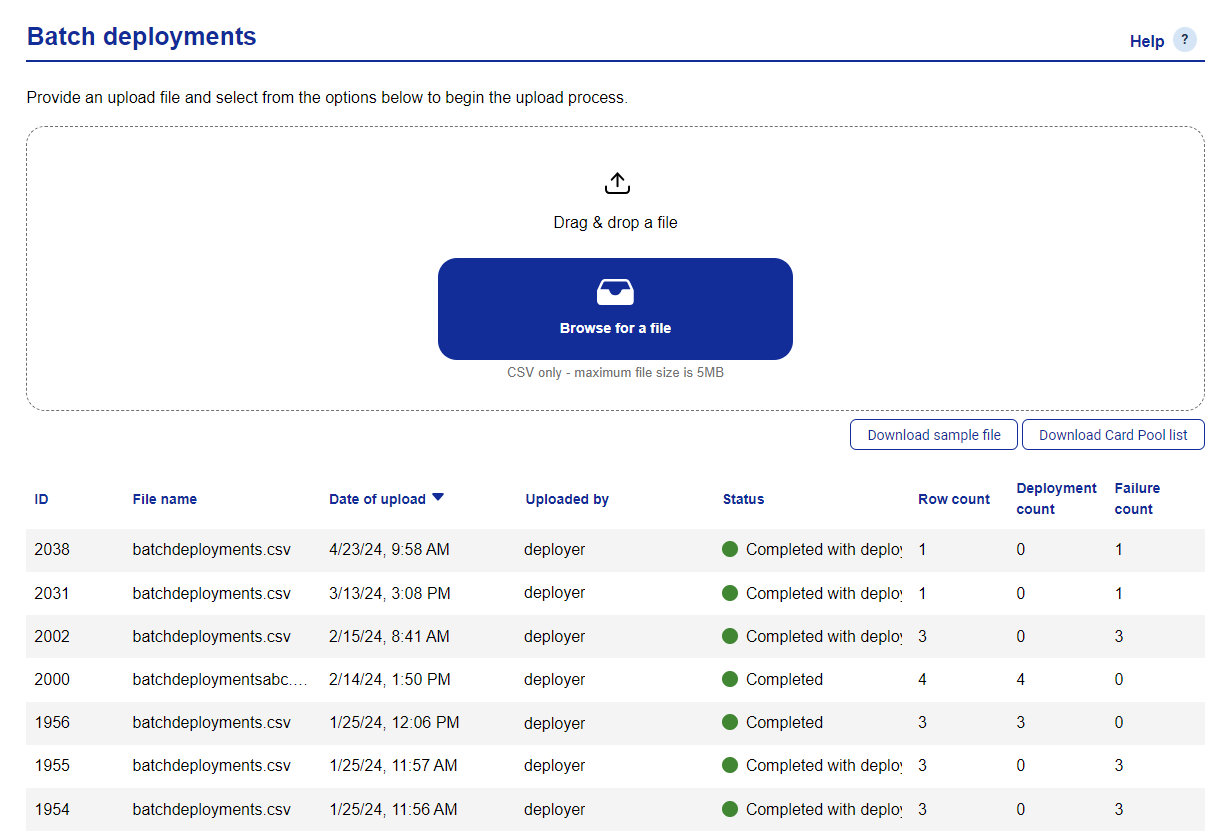This screenshot has width=1221, height=840.
Task: Click the green status dot for ID 2038
Action: point(730,549)
